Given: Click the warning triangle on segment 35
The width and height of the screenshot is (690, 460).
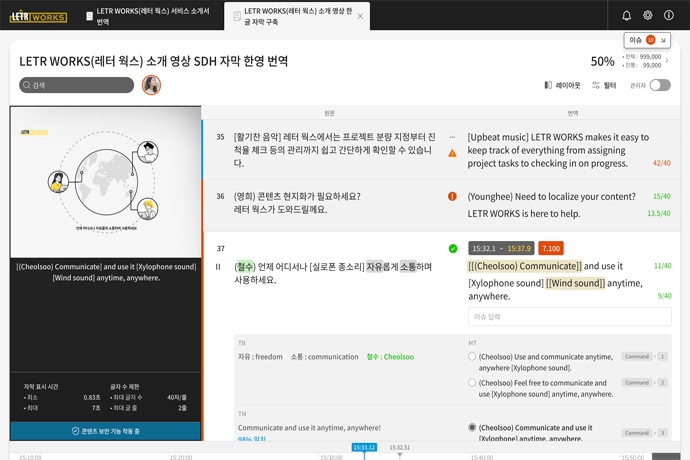Looking at the screenshot, I should click(452, 153).
